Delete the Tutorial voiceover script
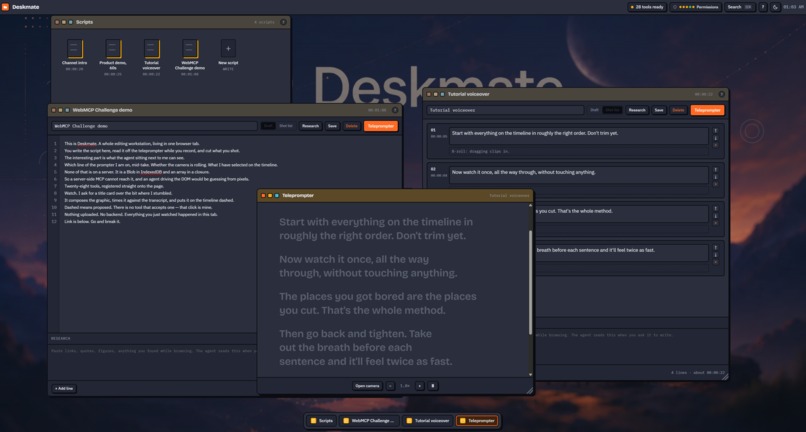Screen dimensions: 806x432 (678, 110)
